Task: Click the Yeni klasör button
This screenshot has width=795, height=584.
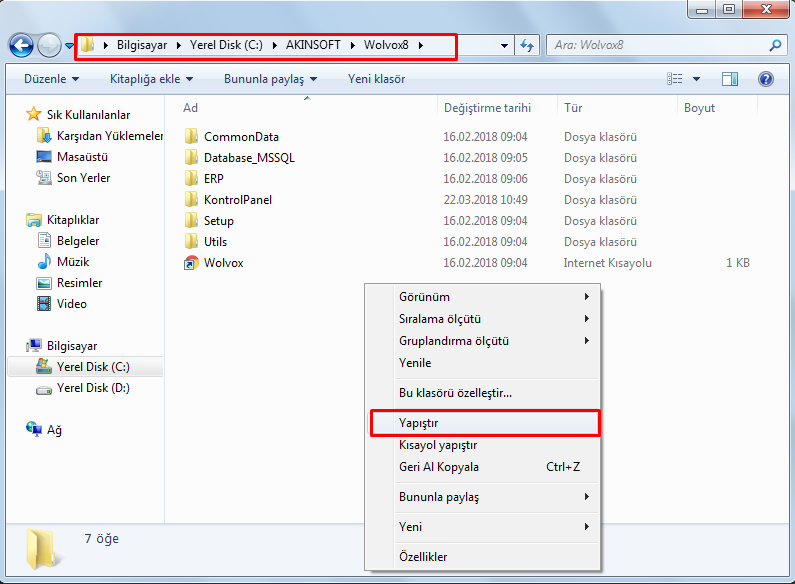Action: (376, 79)
